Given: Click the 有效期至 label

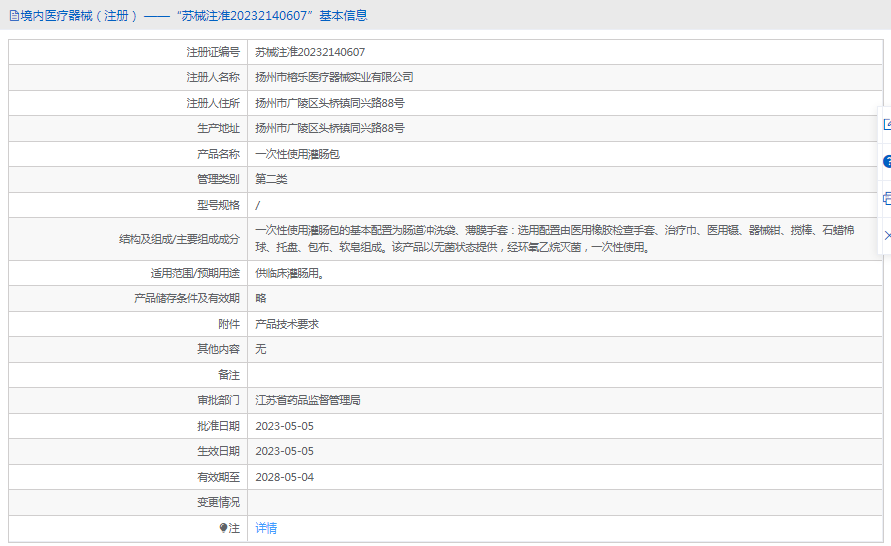Looking at the screenshot, I should pyautogui.click(x=218, y=477).
